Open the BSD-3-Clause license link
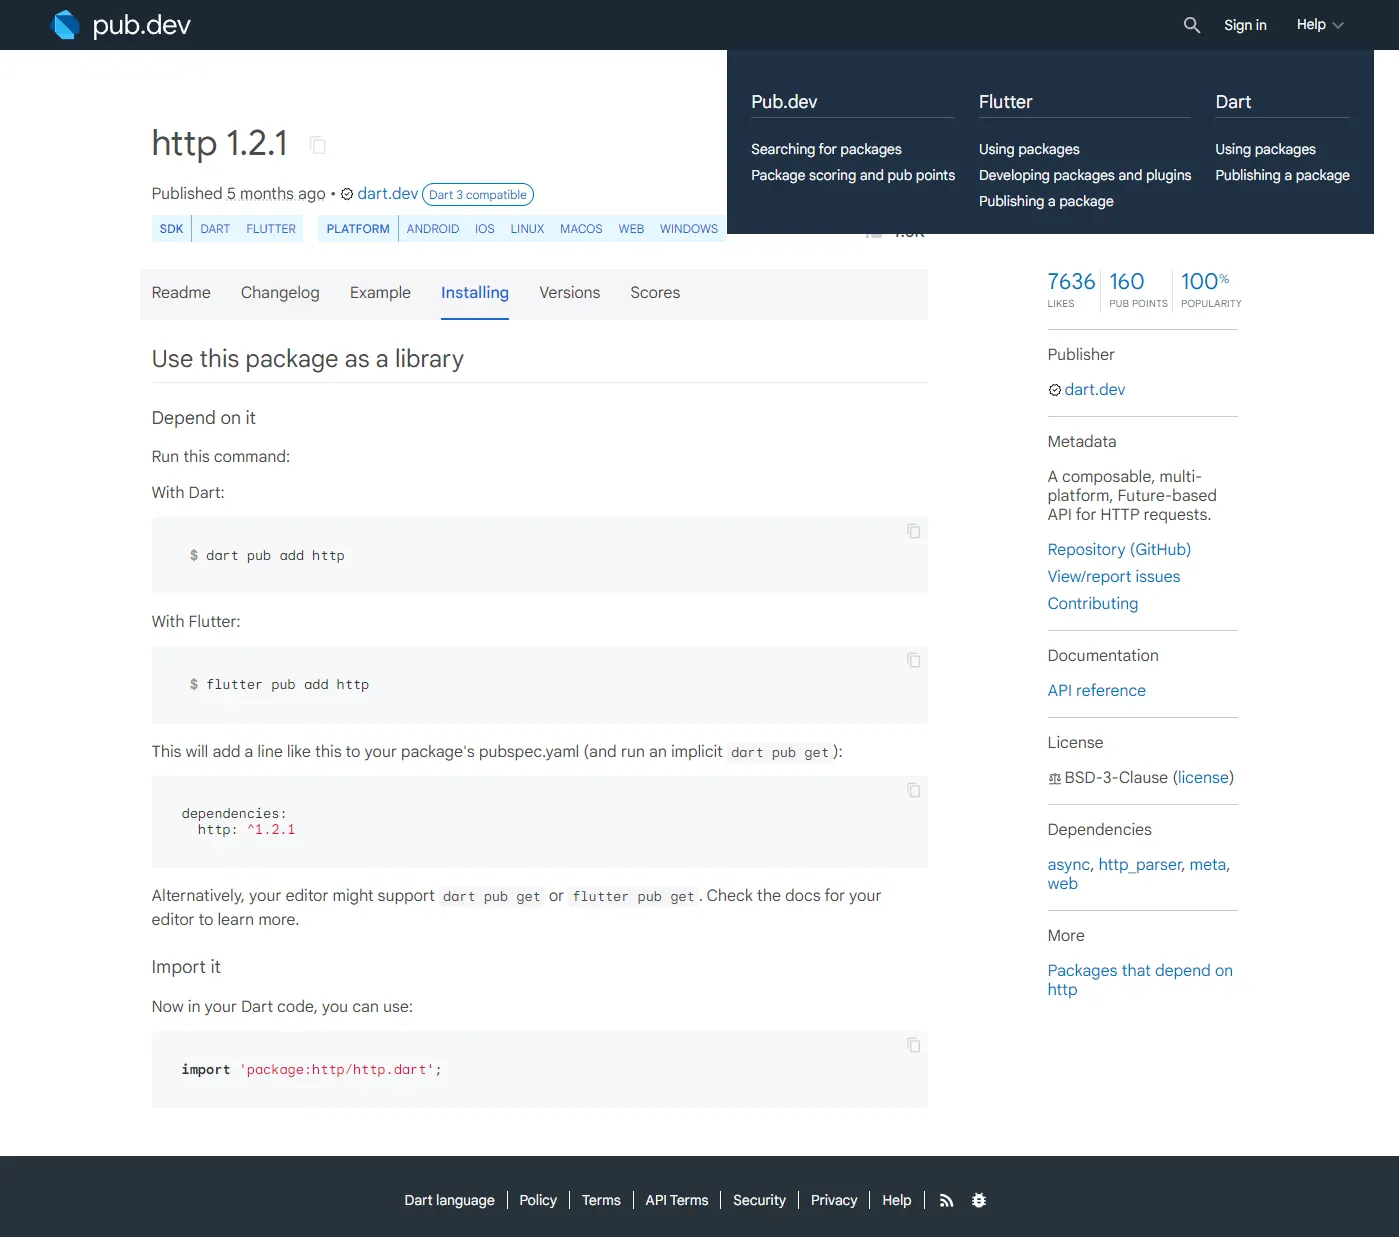This screenshot has height=1237, width=1399. click(1203, 778)
